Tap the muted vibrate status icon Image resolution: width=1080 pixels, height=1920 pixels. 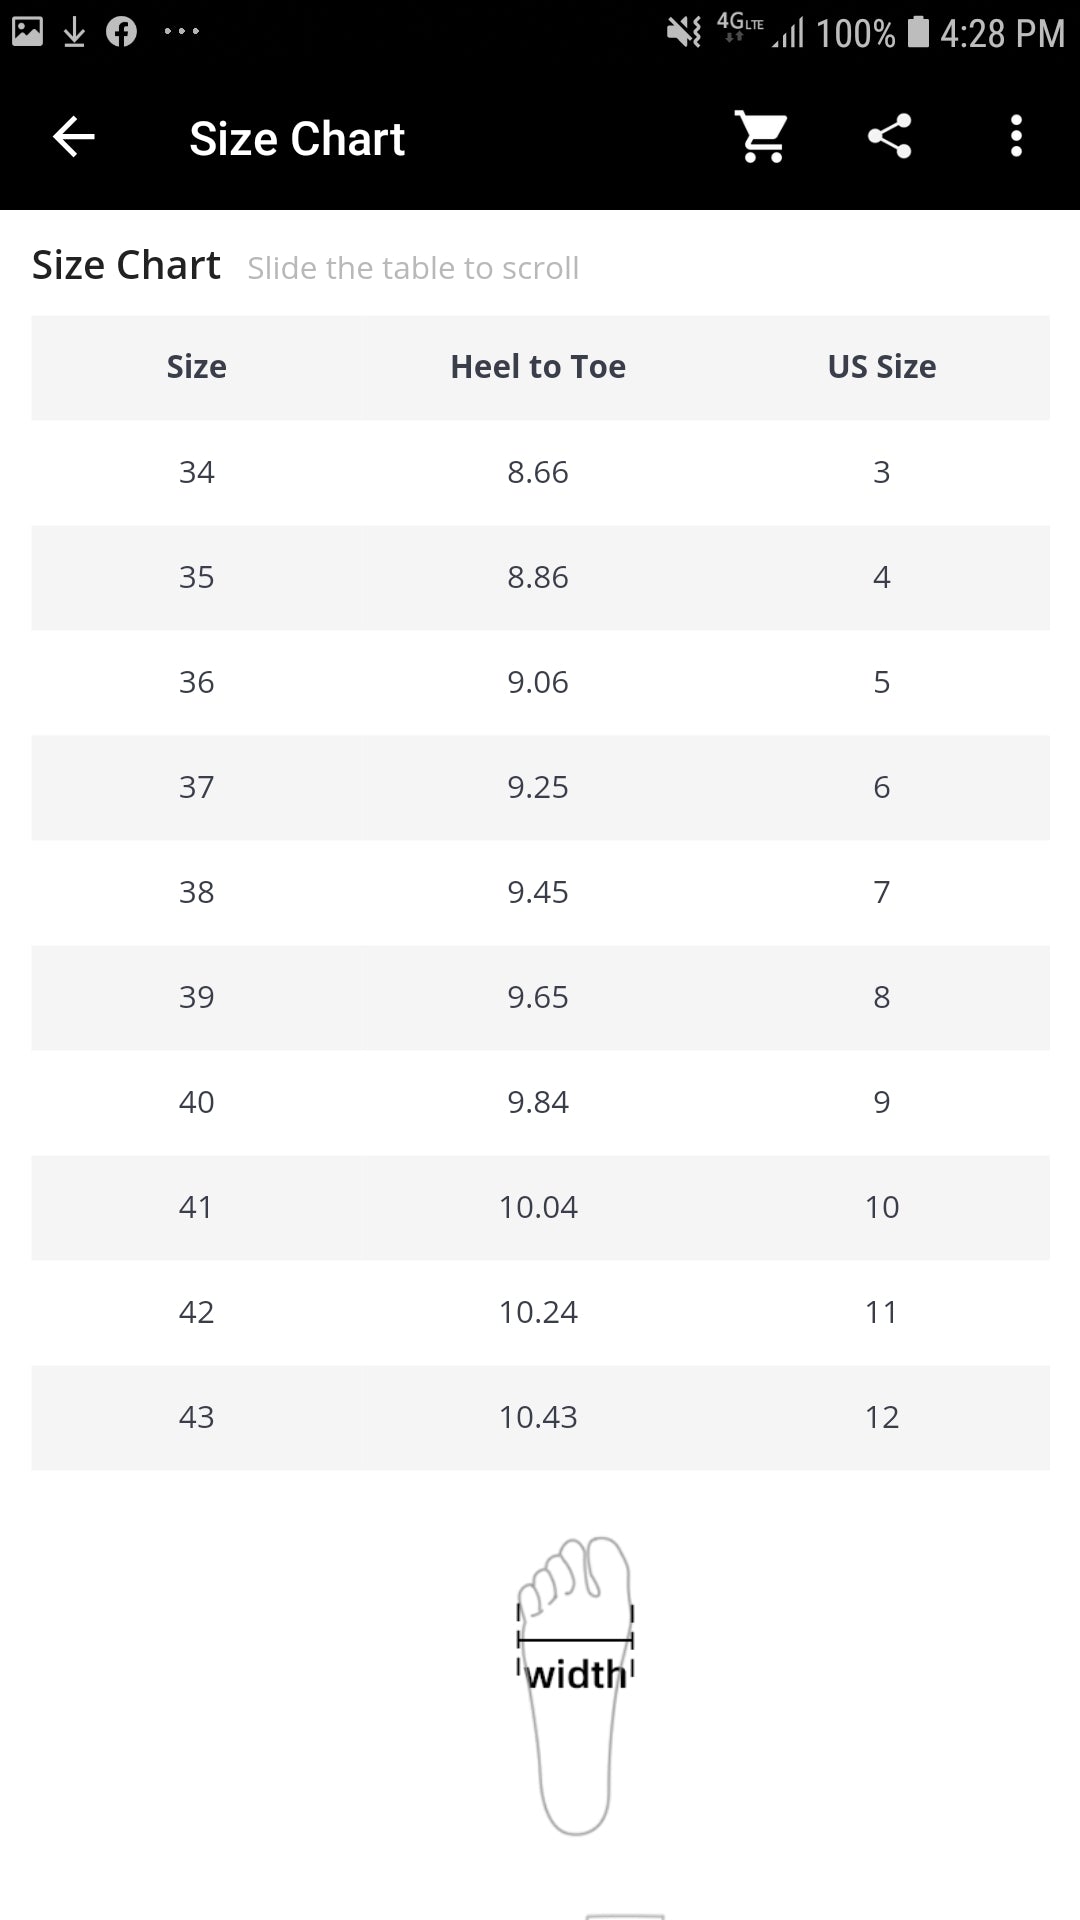[685, 32]
